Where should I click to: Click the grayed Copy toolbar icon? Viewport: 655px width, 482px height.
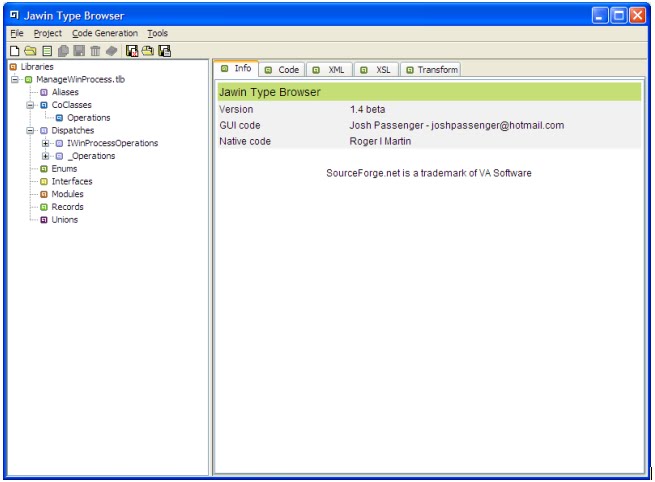coord(63,51)
